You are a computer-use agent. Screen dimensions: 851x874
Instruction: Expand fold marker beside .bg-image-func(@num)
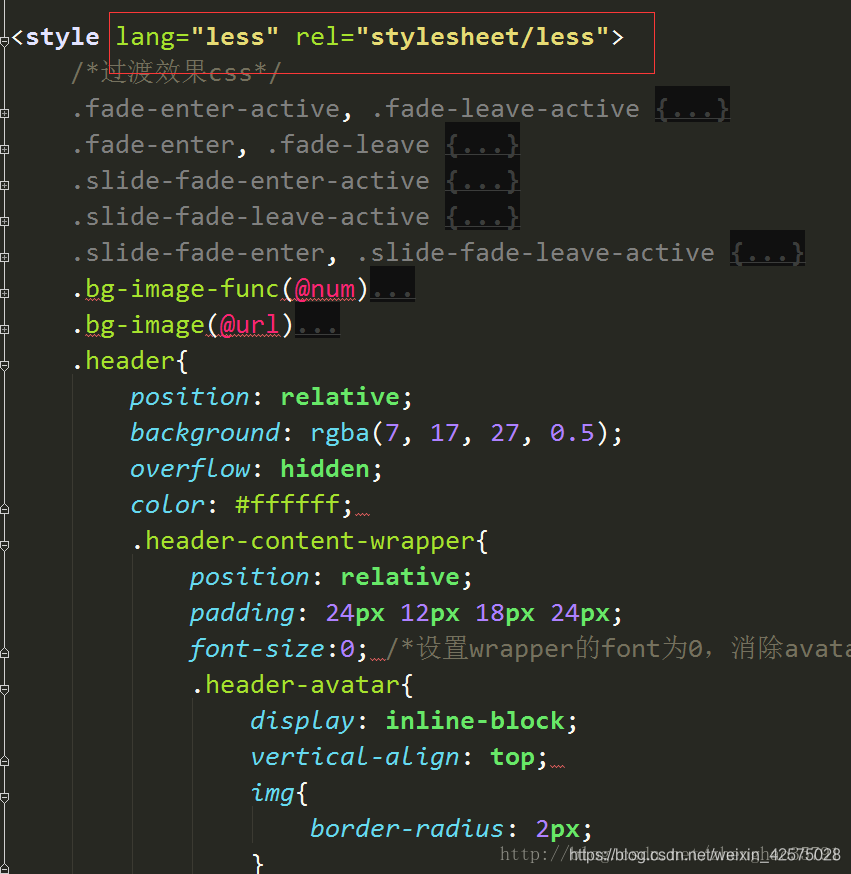pyautogui.click(x=4, y=293)
